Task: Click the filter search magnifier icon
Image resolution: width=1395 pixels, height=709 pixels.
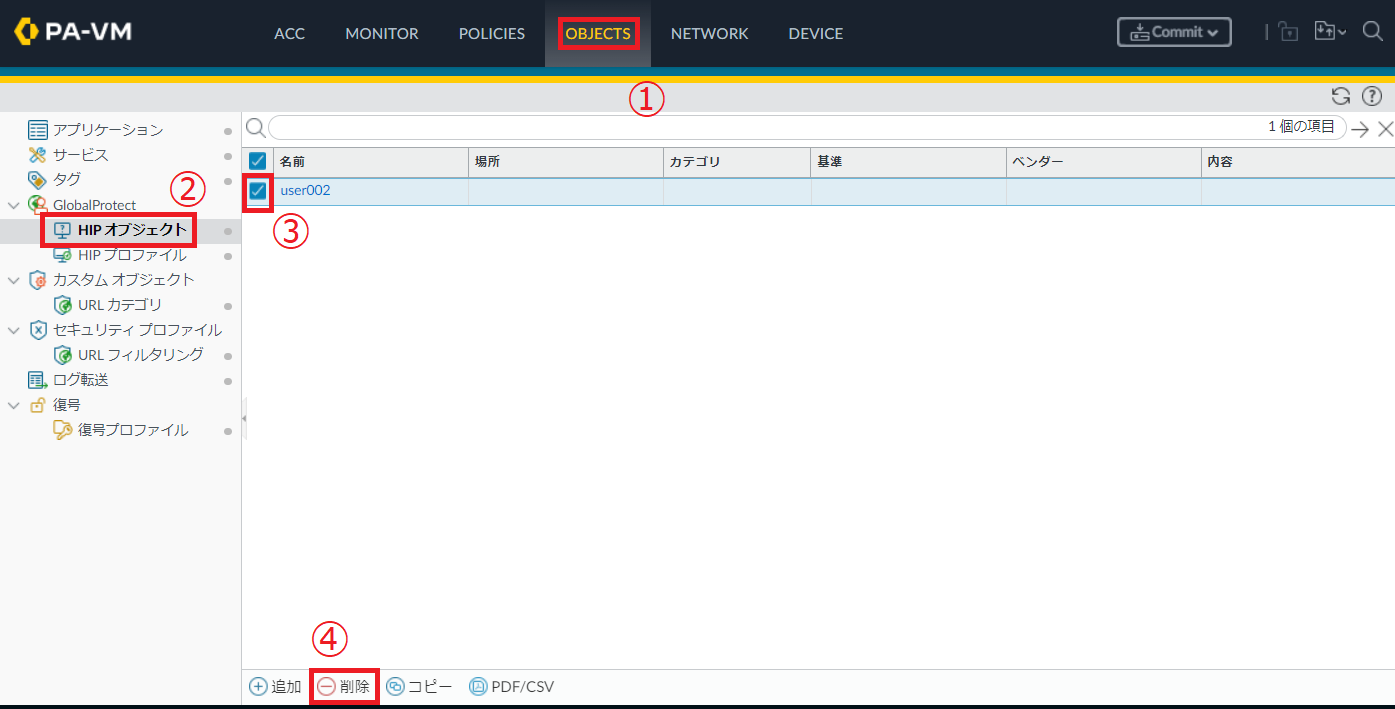Action: point(256,127)
